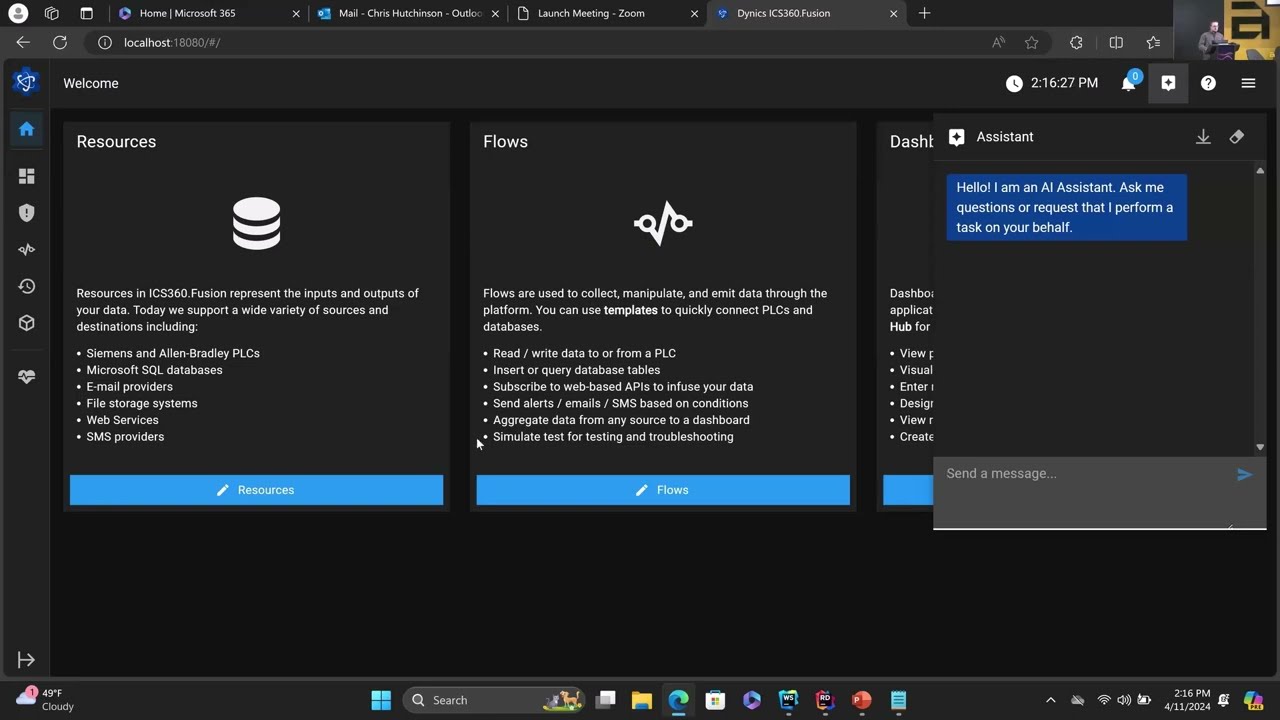The width and height of the screenshot is (1280, 720).
Task: Click the Assistant scrollbar up arrow
Action: coord(1260,171)
